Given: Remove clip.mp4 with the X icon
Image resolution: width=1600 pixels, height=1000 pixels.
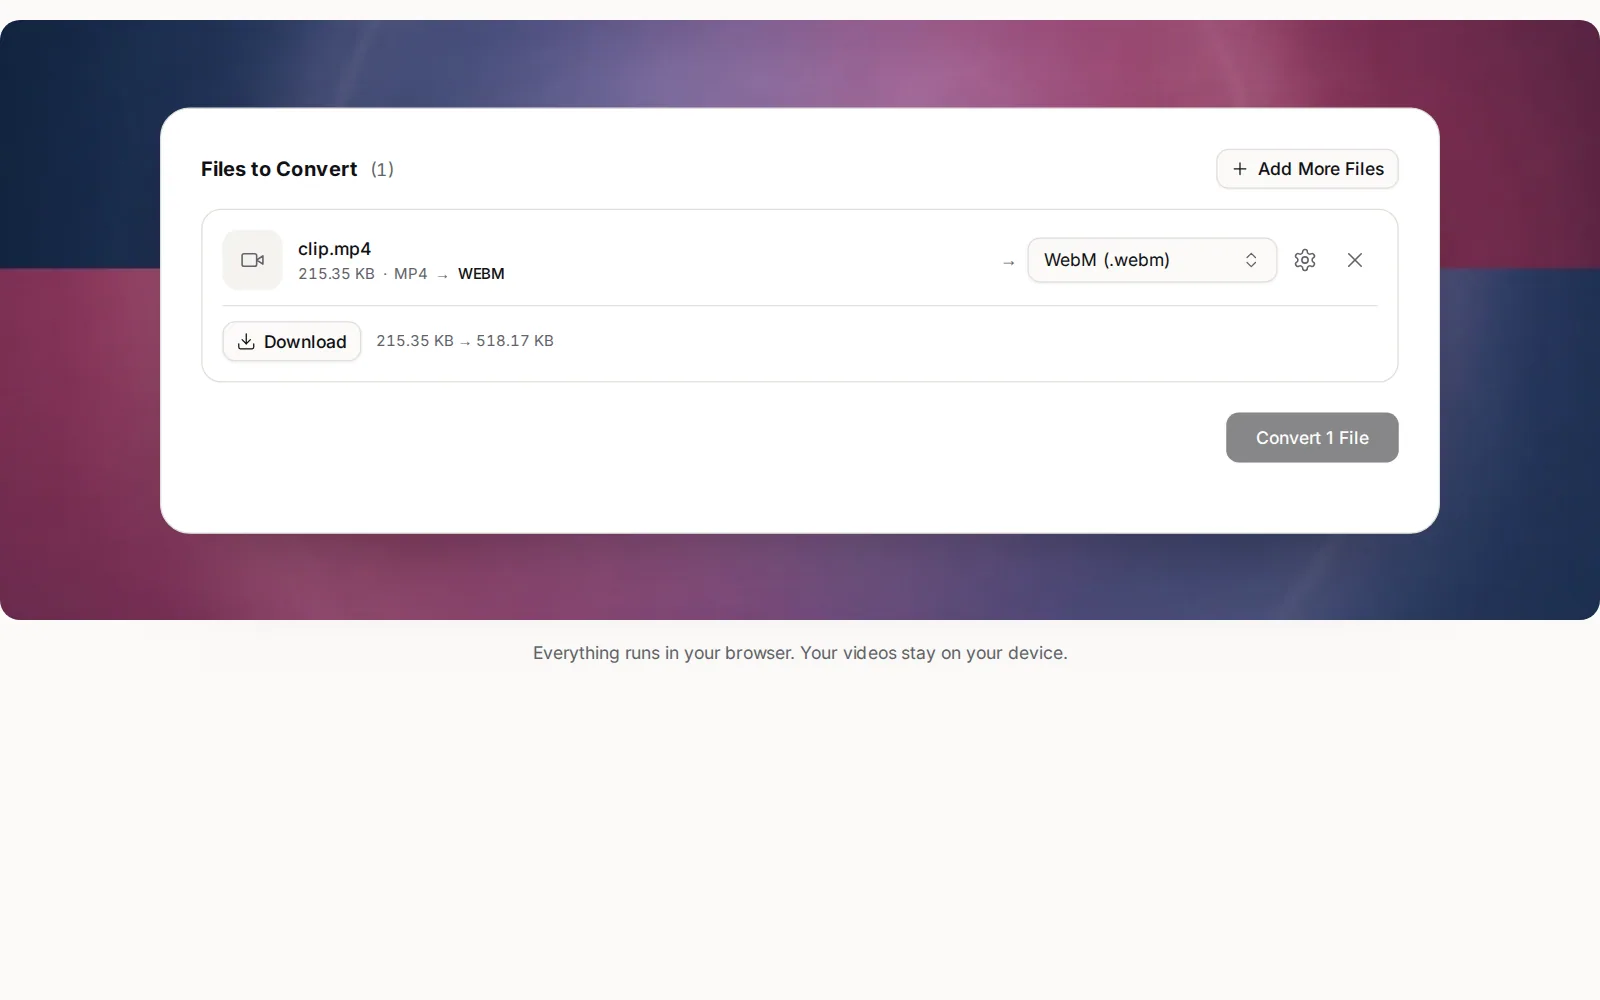Looking at the screenshot, I should point(1355,260).
